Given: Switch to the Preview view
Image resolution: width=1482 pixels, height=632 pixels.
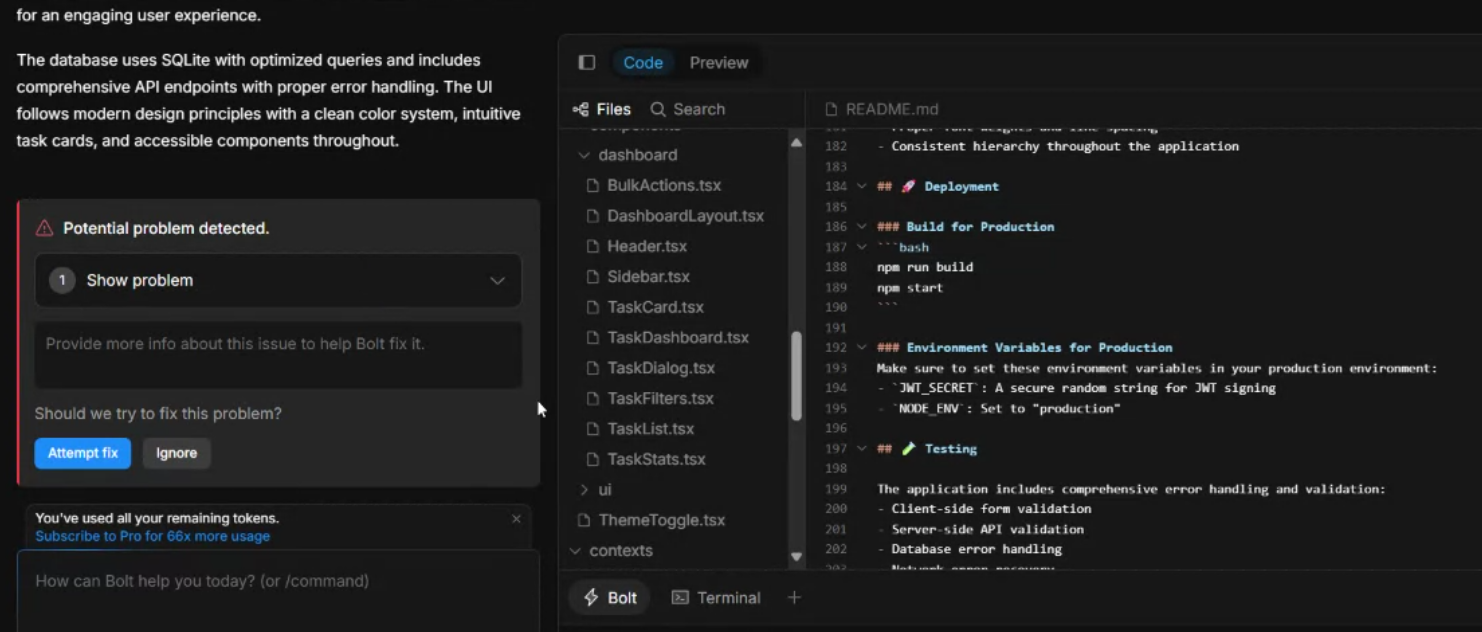Looking at the screenshot, I should pyautogui.click(x=719, y=62).
